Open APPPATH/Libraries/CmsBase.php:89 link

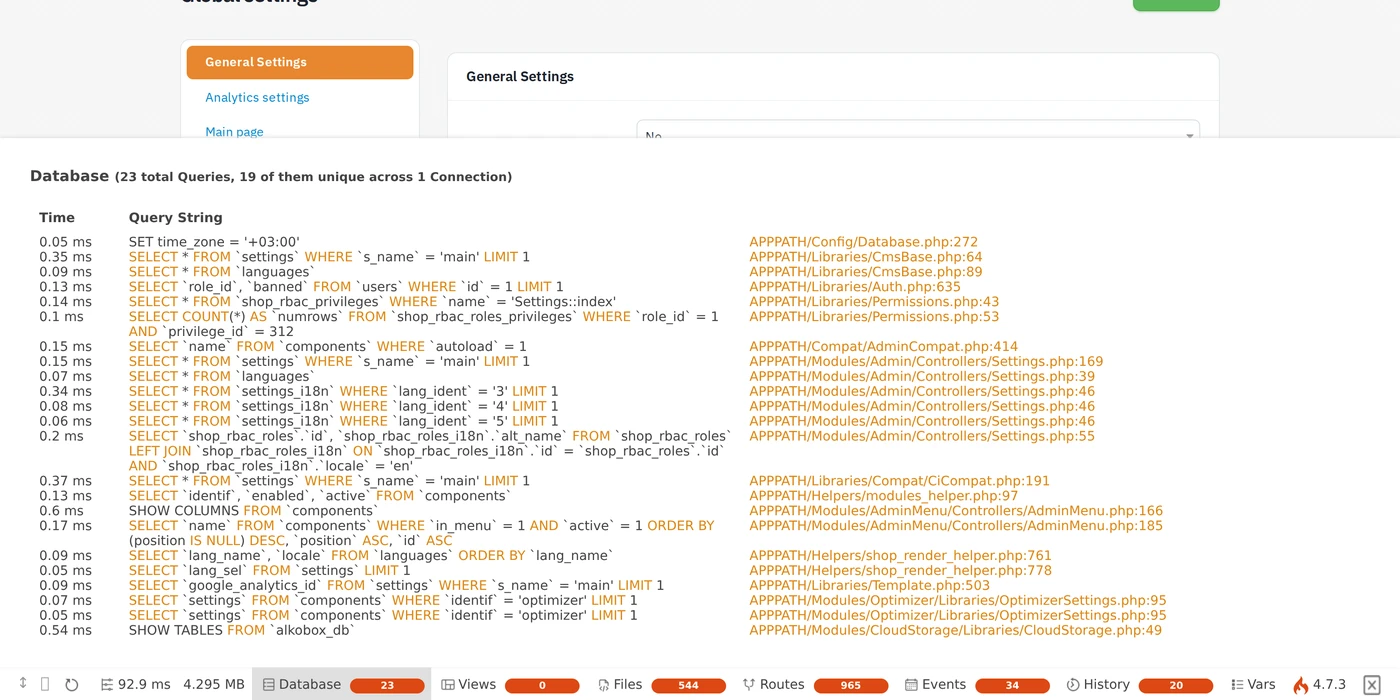865,272
